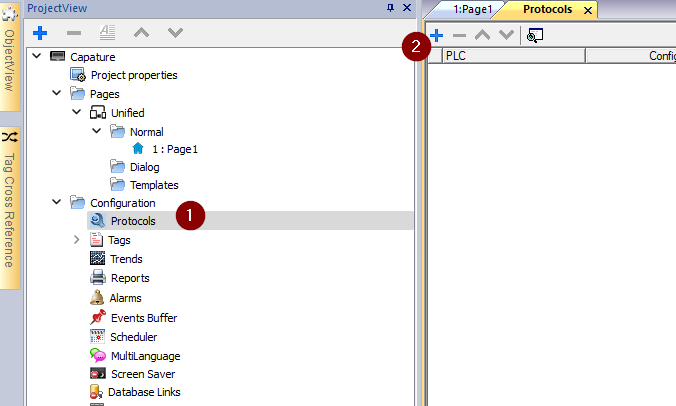The width and height of the screenshot is (676, 406).
Task: Collapse the Unified node
Action: pos(76,112)
